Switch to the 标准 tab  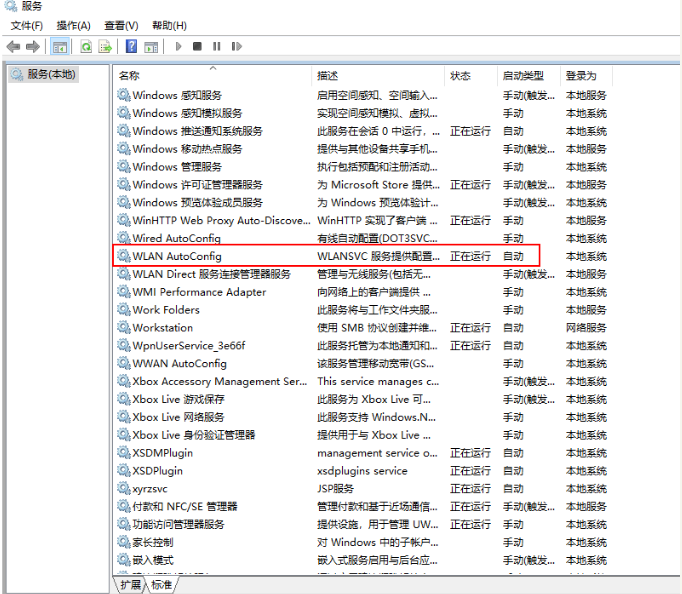[162, 584]
